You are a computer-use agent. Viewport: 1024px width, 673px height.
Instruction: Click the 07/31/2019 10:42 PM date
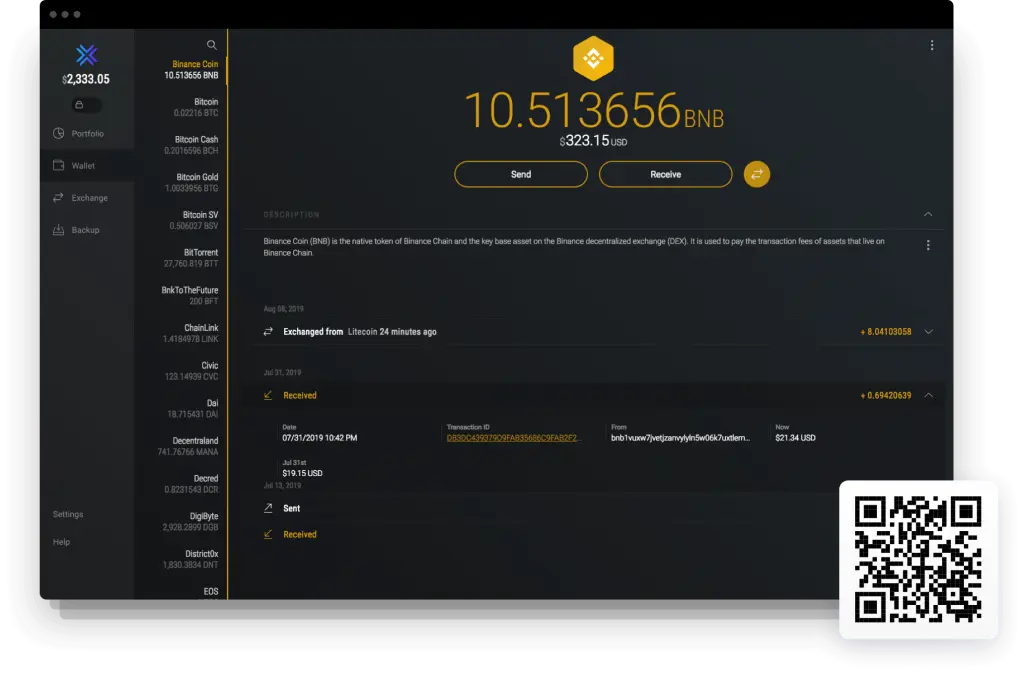click(319, 438)
